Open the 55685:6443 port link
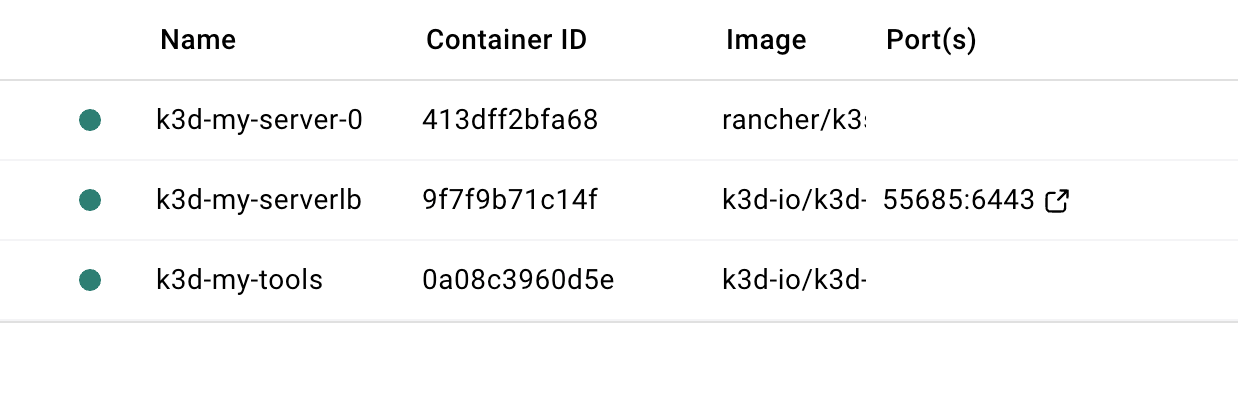 pos(958,201)
